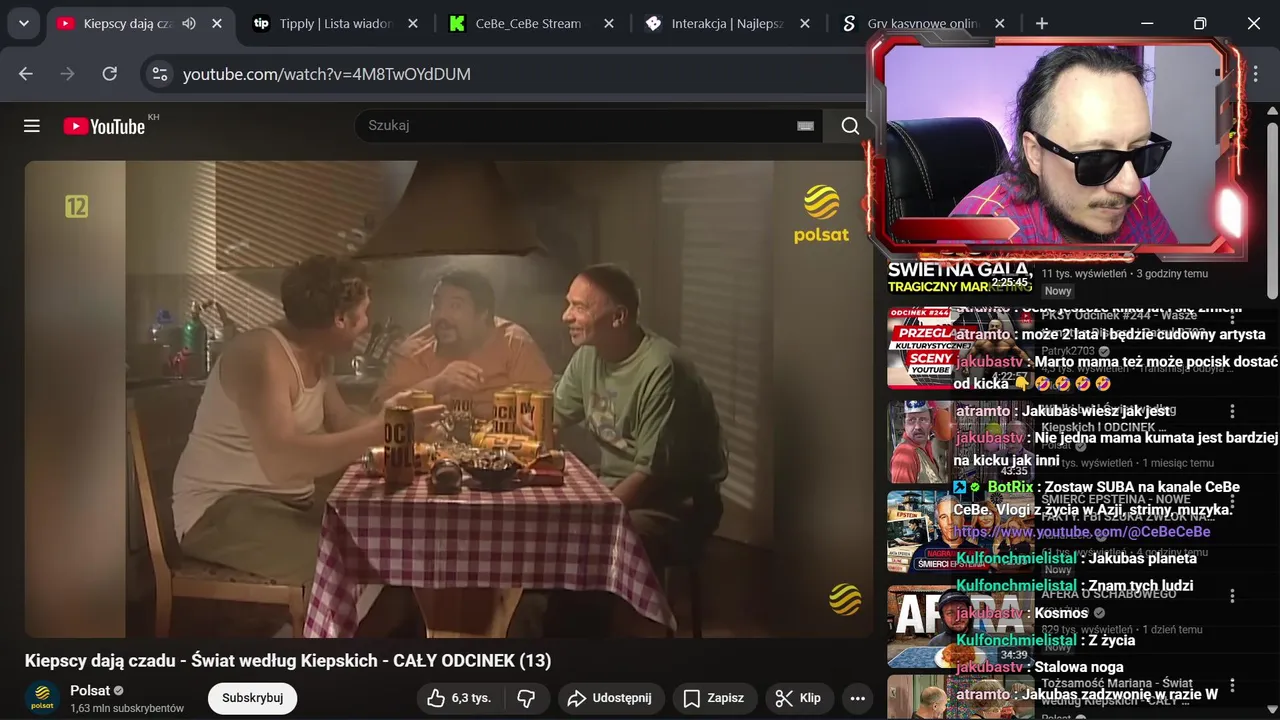Go forward to next page

(68, 74)
